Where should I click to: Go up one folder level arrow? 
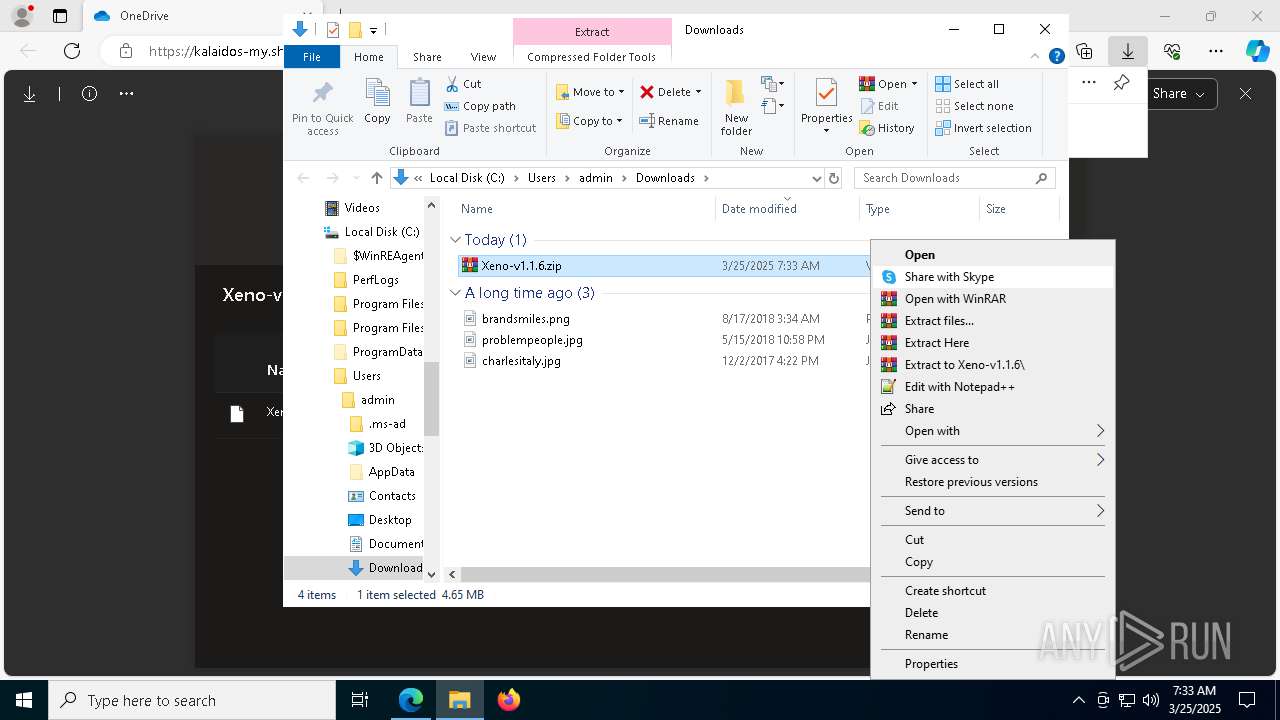376,178
